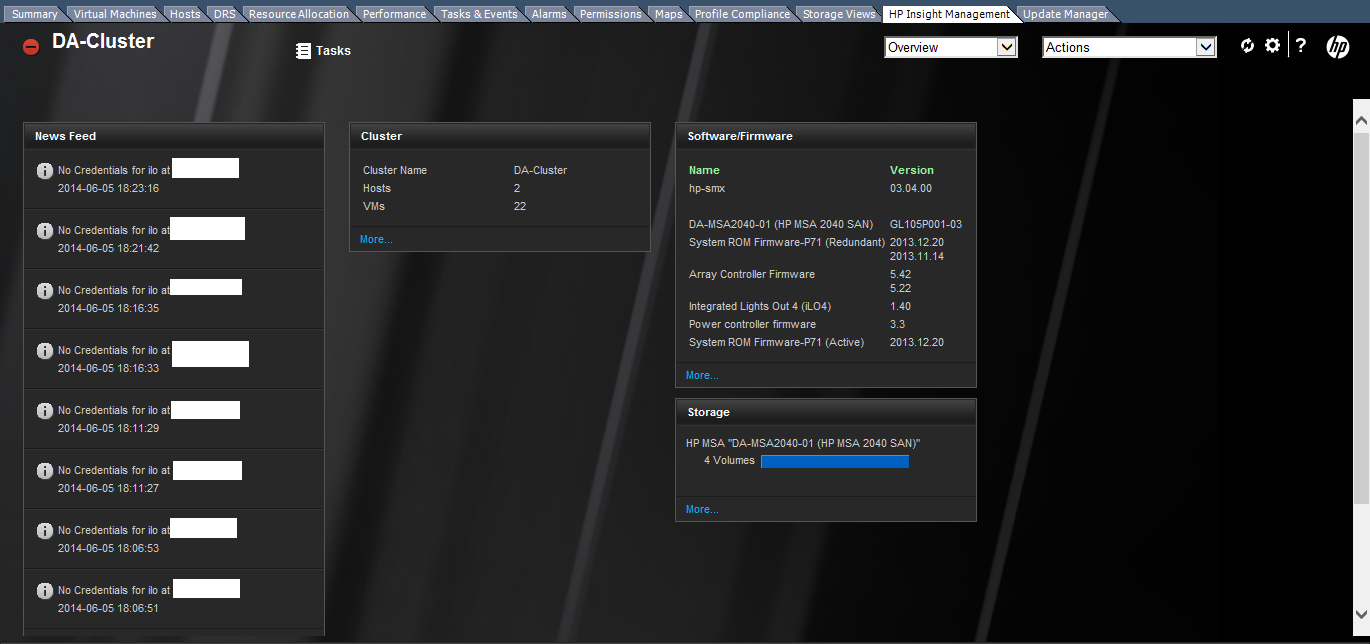Switch to the Alarms tab
The width and height of the screenshot is (1370, 644).
(549, 14)
